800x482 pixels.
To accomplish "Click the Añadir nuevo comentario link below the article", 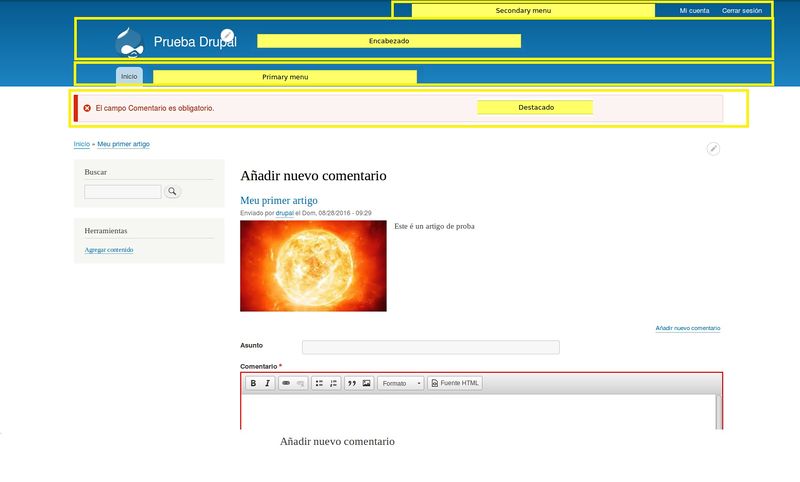I will click(688, 328).
